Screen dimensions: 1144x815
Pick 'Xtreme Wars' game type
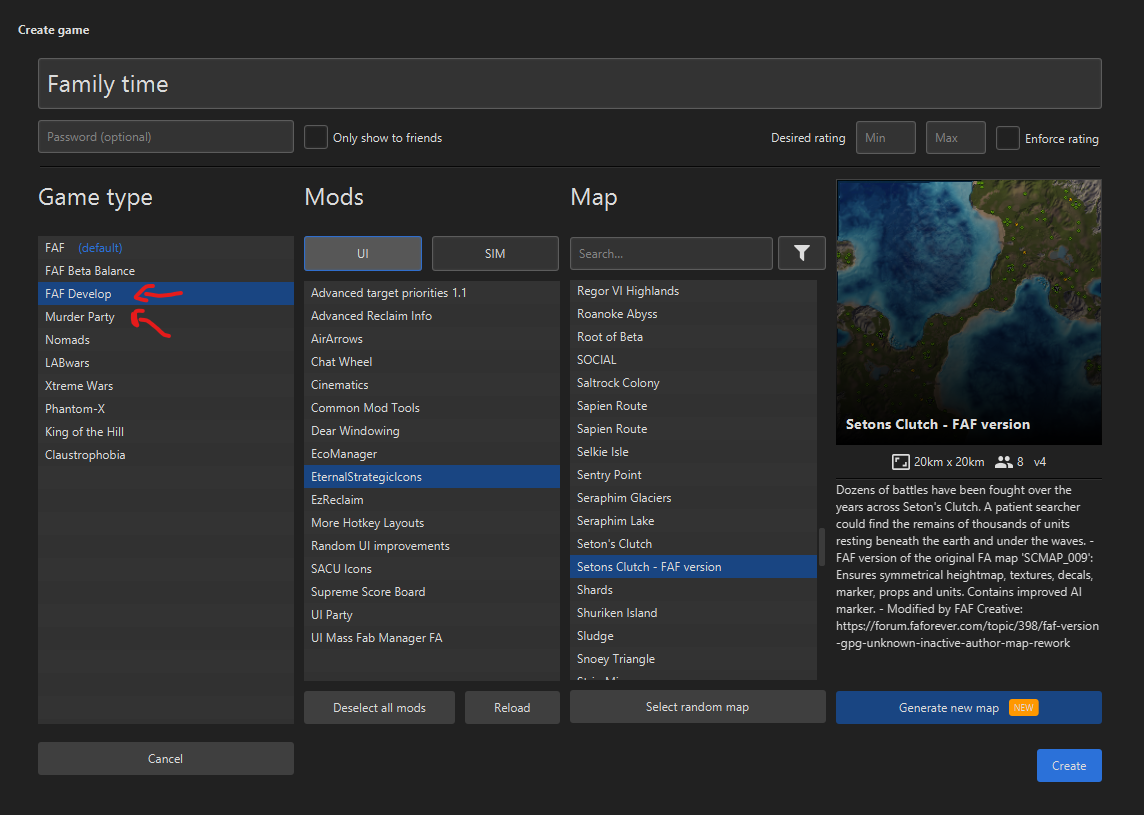point(166,385)
